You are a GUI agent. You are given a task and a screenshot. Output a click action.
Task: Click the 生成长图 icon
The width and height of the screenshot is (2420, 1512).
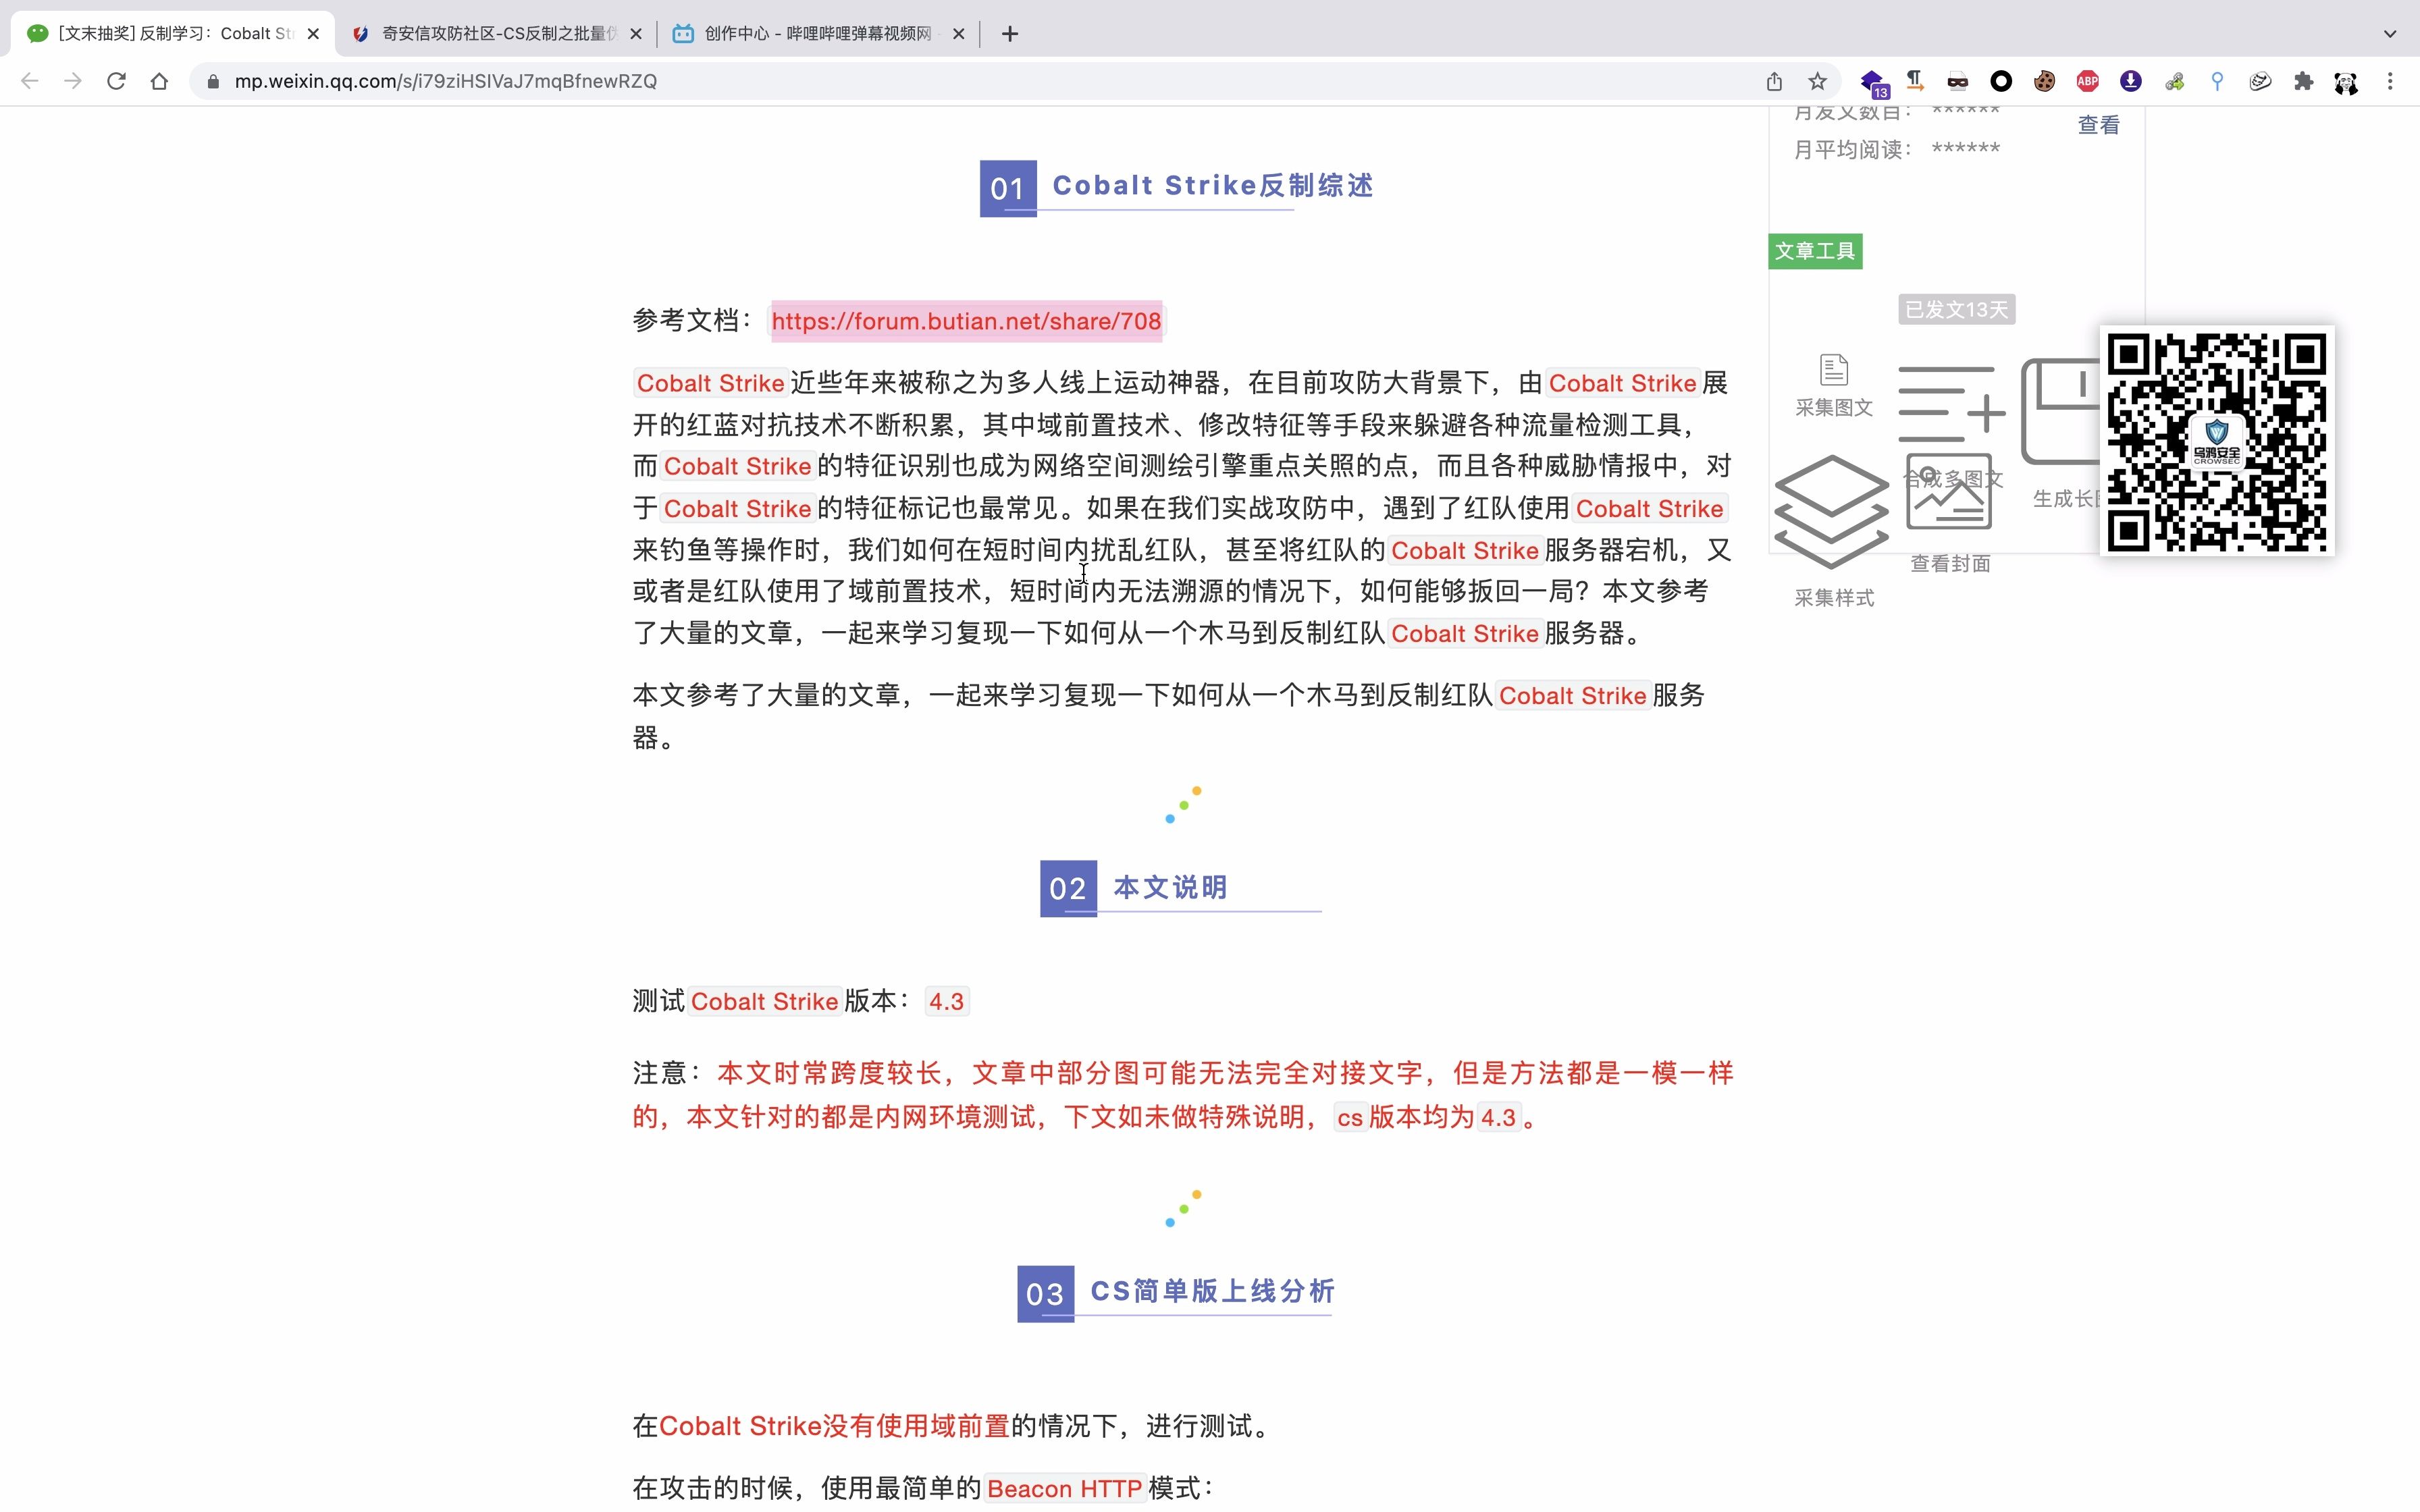click(x=2060, y=412)
